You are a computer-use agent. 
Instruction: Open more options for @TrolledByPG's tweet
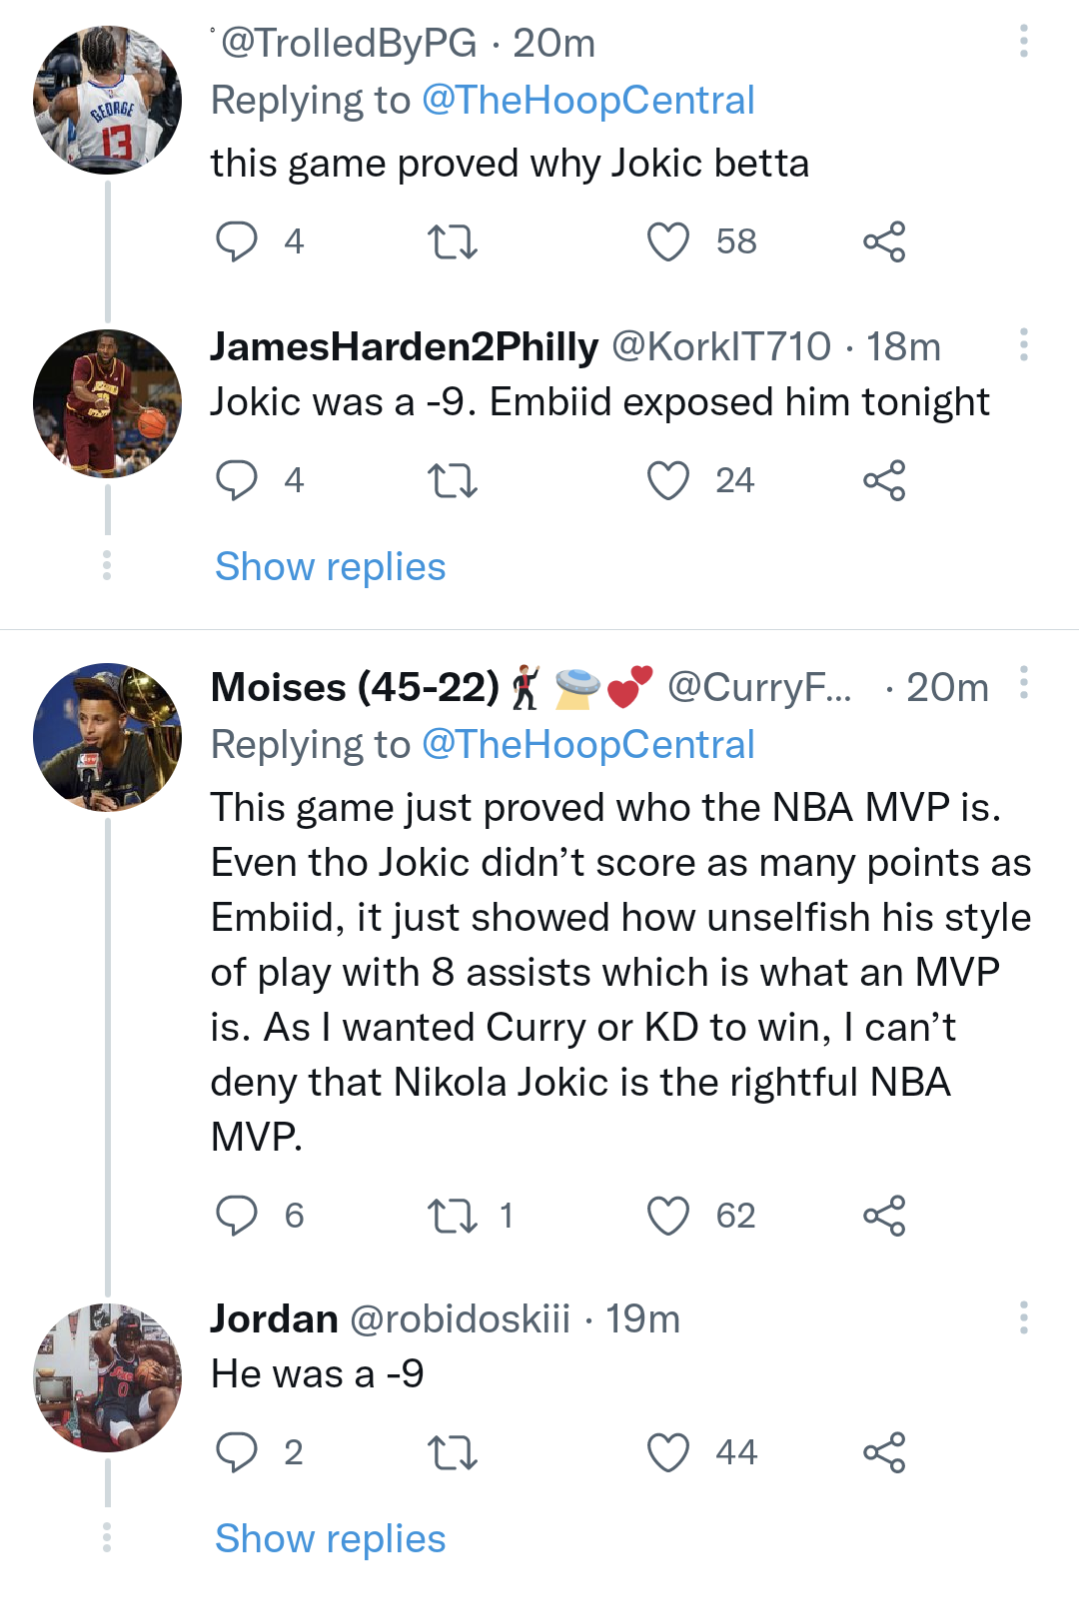pyautogui.click(x=1022, y=40)
